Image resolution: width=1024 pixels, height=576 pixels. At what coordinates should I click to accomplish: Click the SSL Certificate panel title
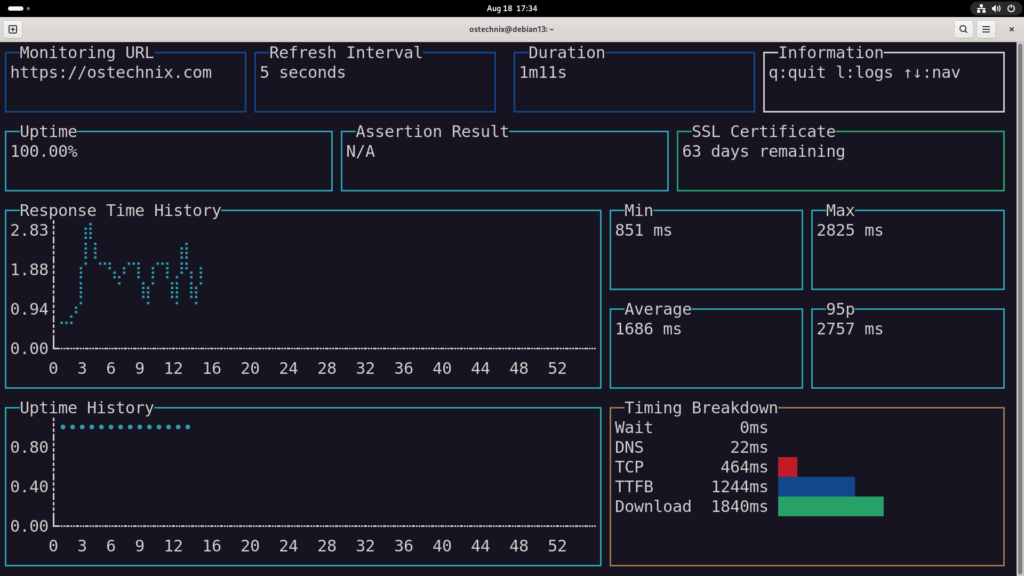[x=763, y=131]
